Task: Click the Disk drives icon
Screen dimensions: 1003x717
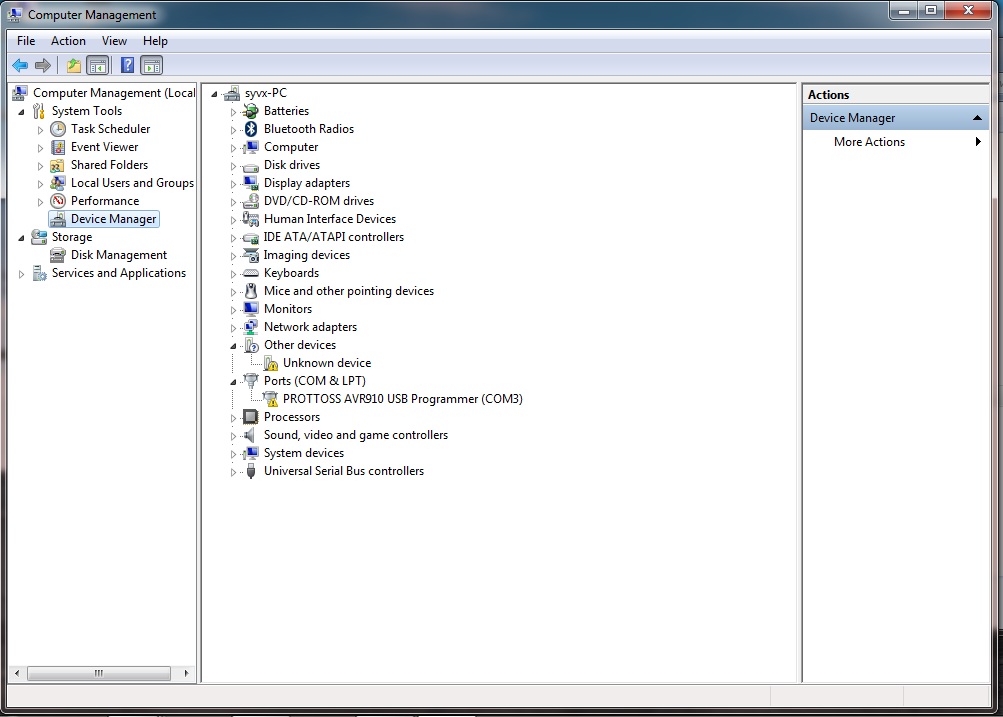Action: 251,166
